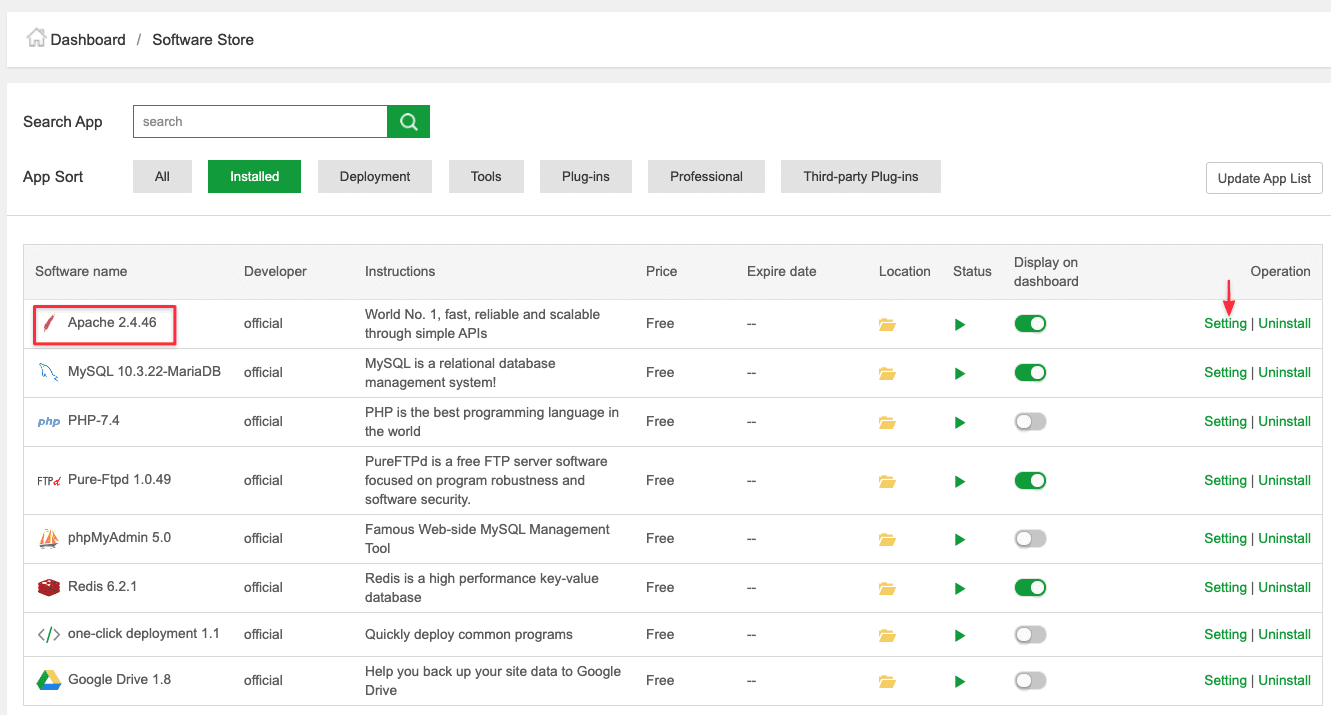This screenshot has width=1331, height=715.
Task: Show the Professional app category
Action: 706,177
